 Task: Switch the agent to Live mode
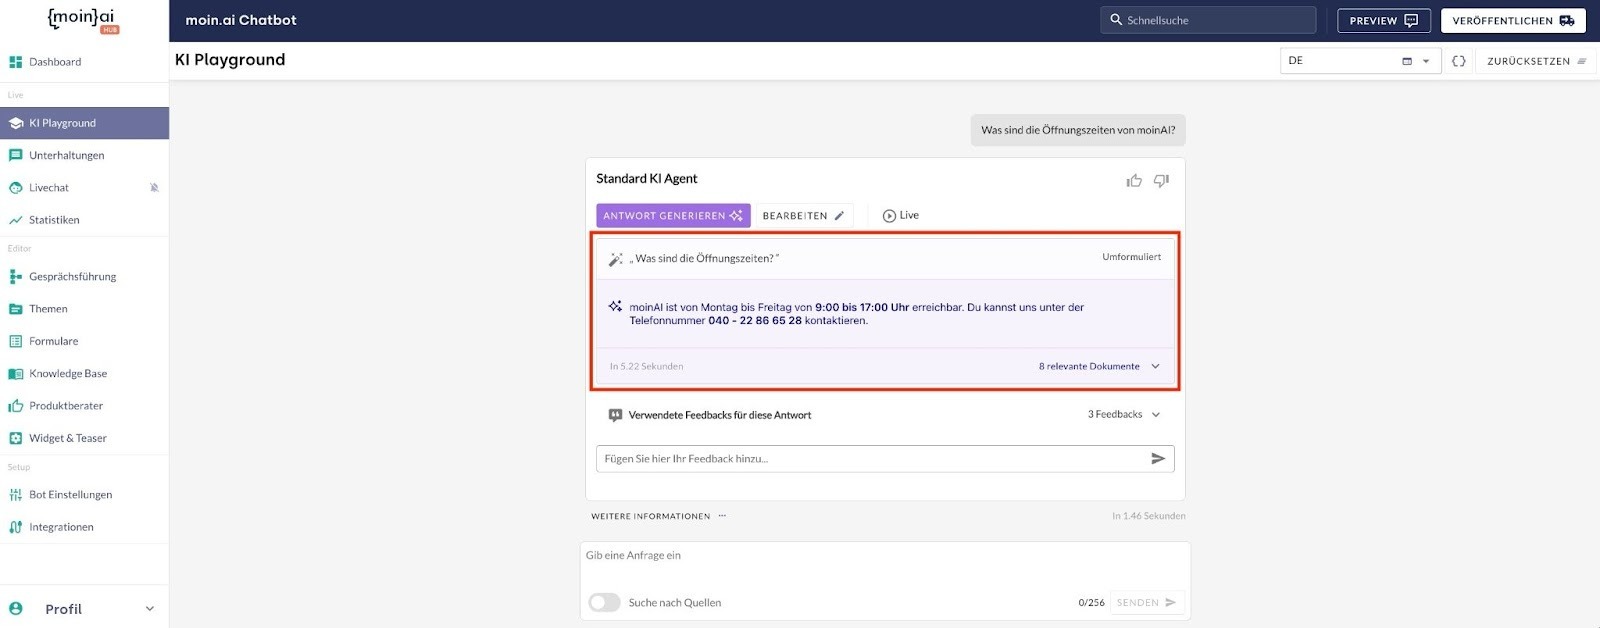(900, 216)
